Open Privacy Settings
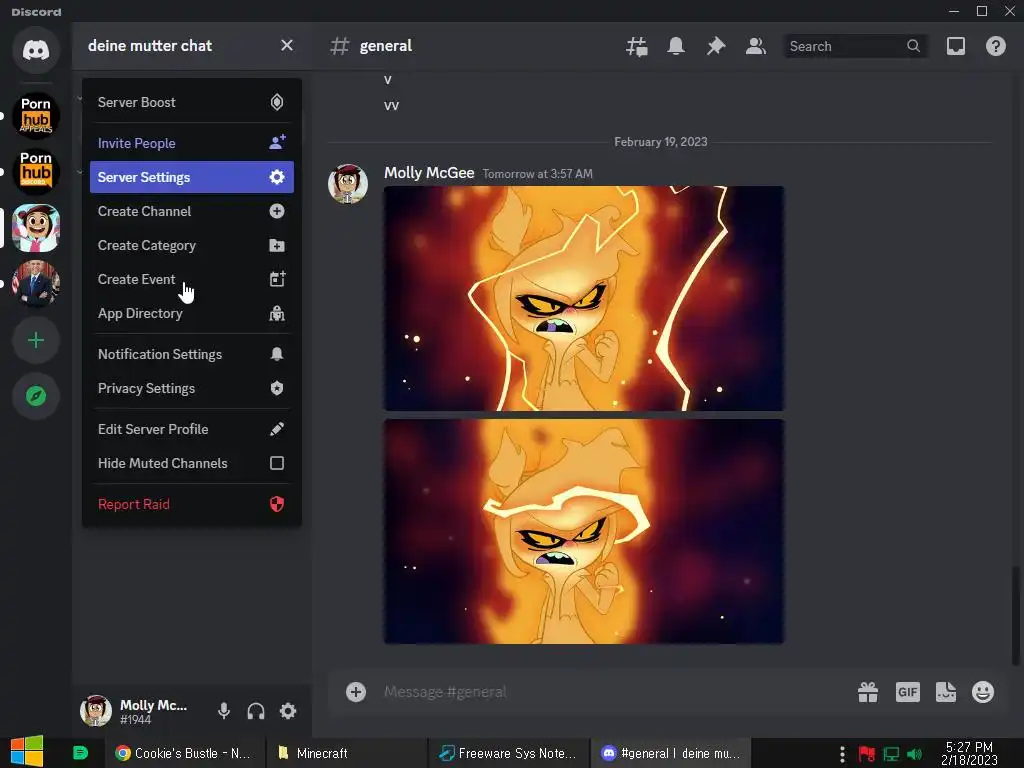 tap(191, 388)
